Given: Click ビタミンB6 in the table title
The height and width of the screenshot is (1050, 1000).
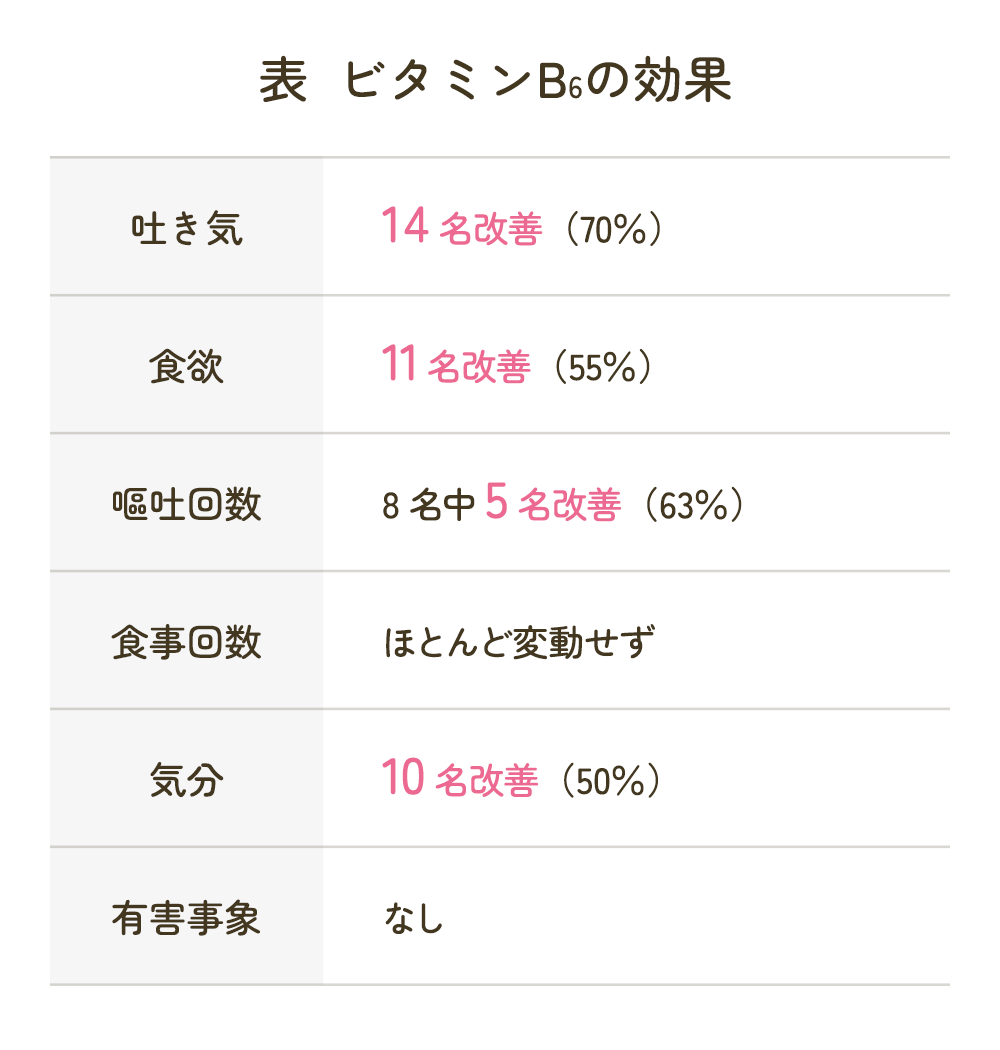Looking at the screenshot, I should [x=463, y=82].
